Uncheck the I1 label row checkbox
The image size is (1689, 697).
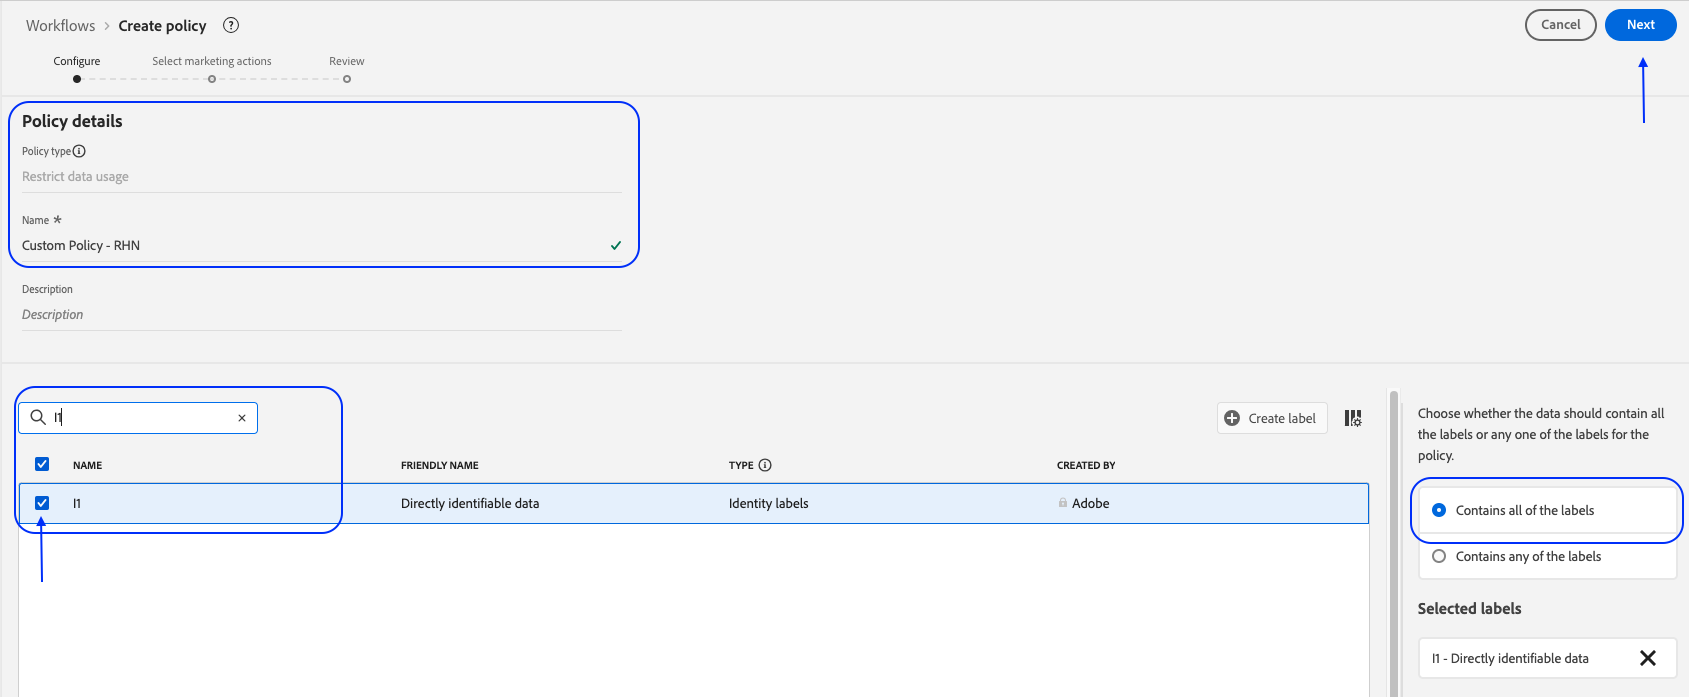(x=42, y=503)
